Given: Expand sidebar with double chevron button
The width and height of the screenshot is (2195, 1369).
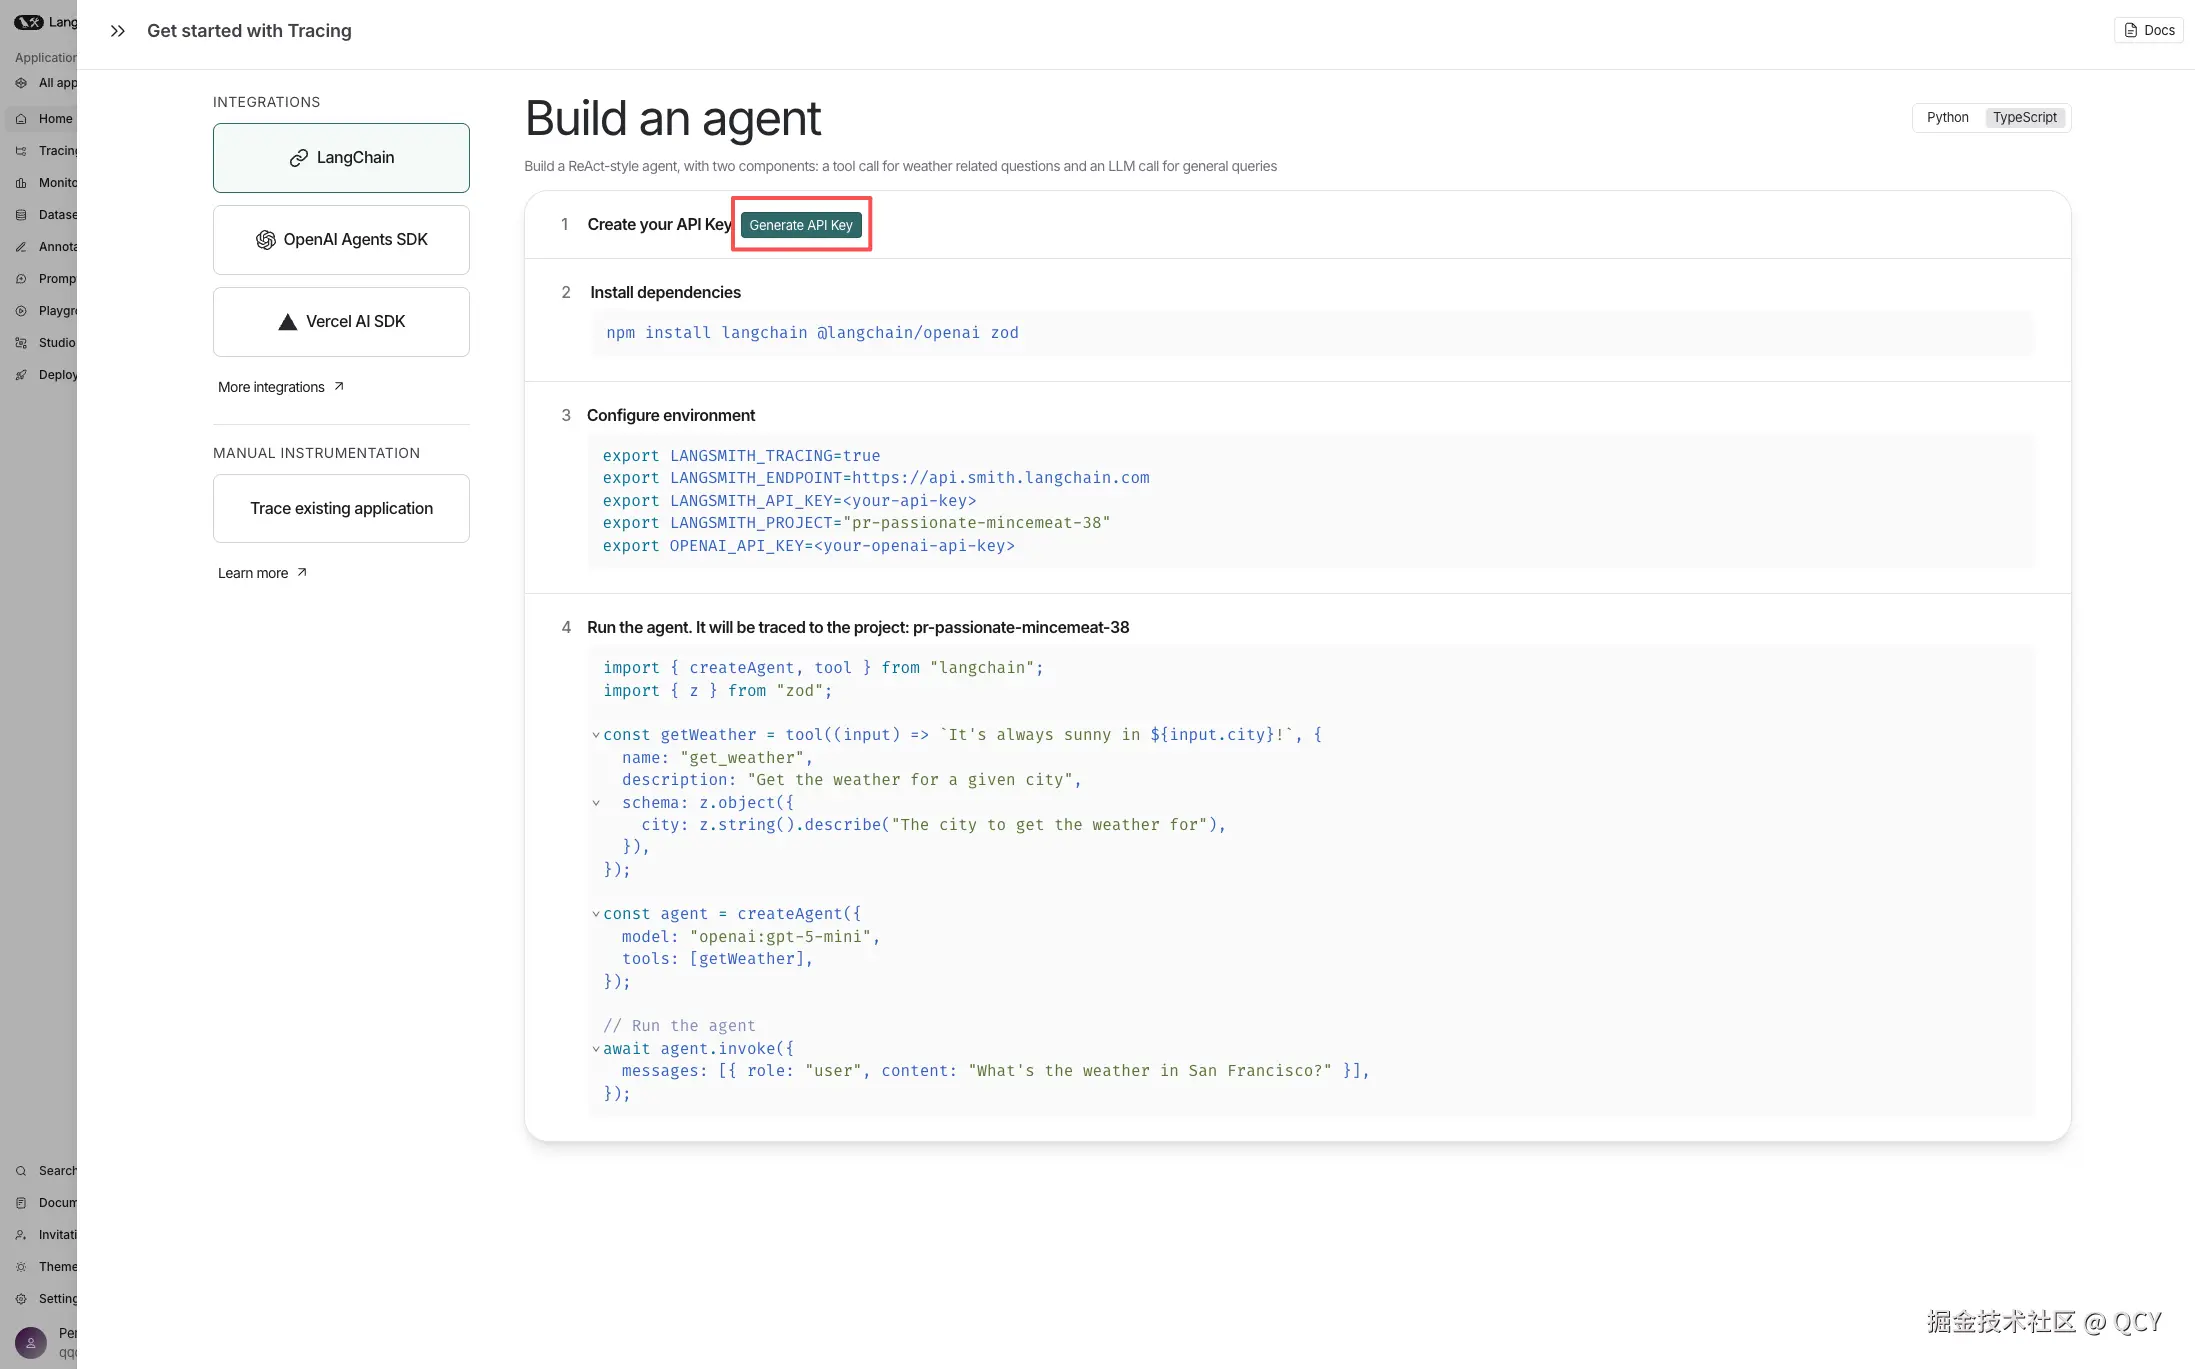Looking at the screenshot, I should 118,31.
